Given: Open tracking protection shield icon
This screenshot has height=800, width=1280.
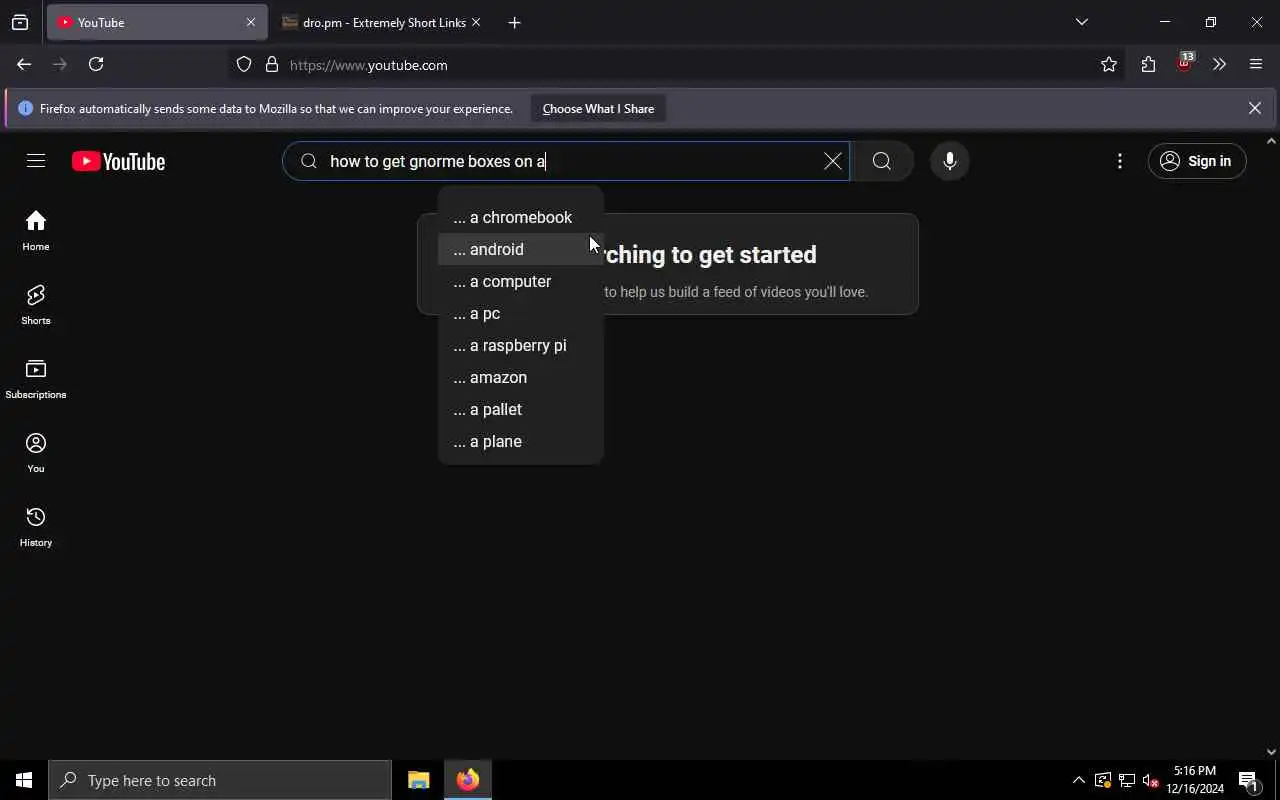Looking at the screenshot, I should (x=244, y=64).
